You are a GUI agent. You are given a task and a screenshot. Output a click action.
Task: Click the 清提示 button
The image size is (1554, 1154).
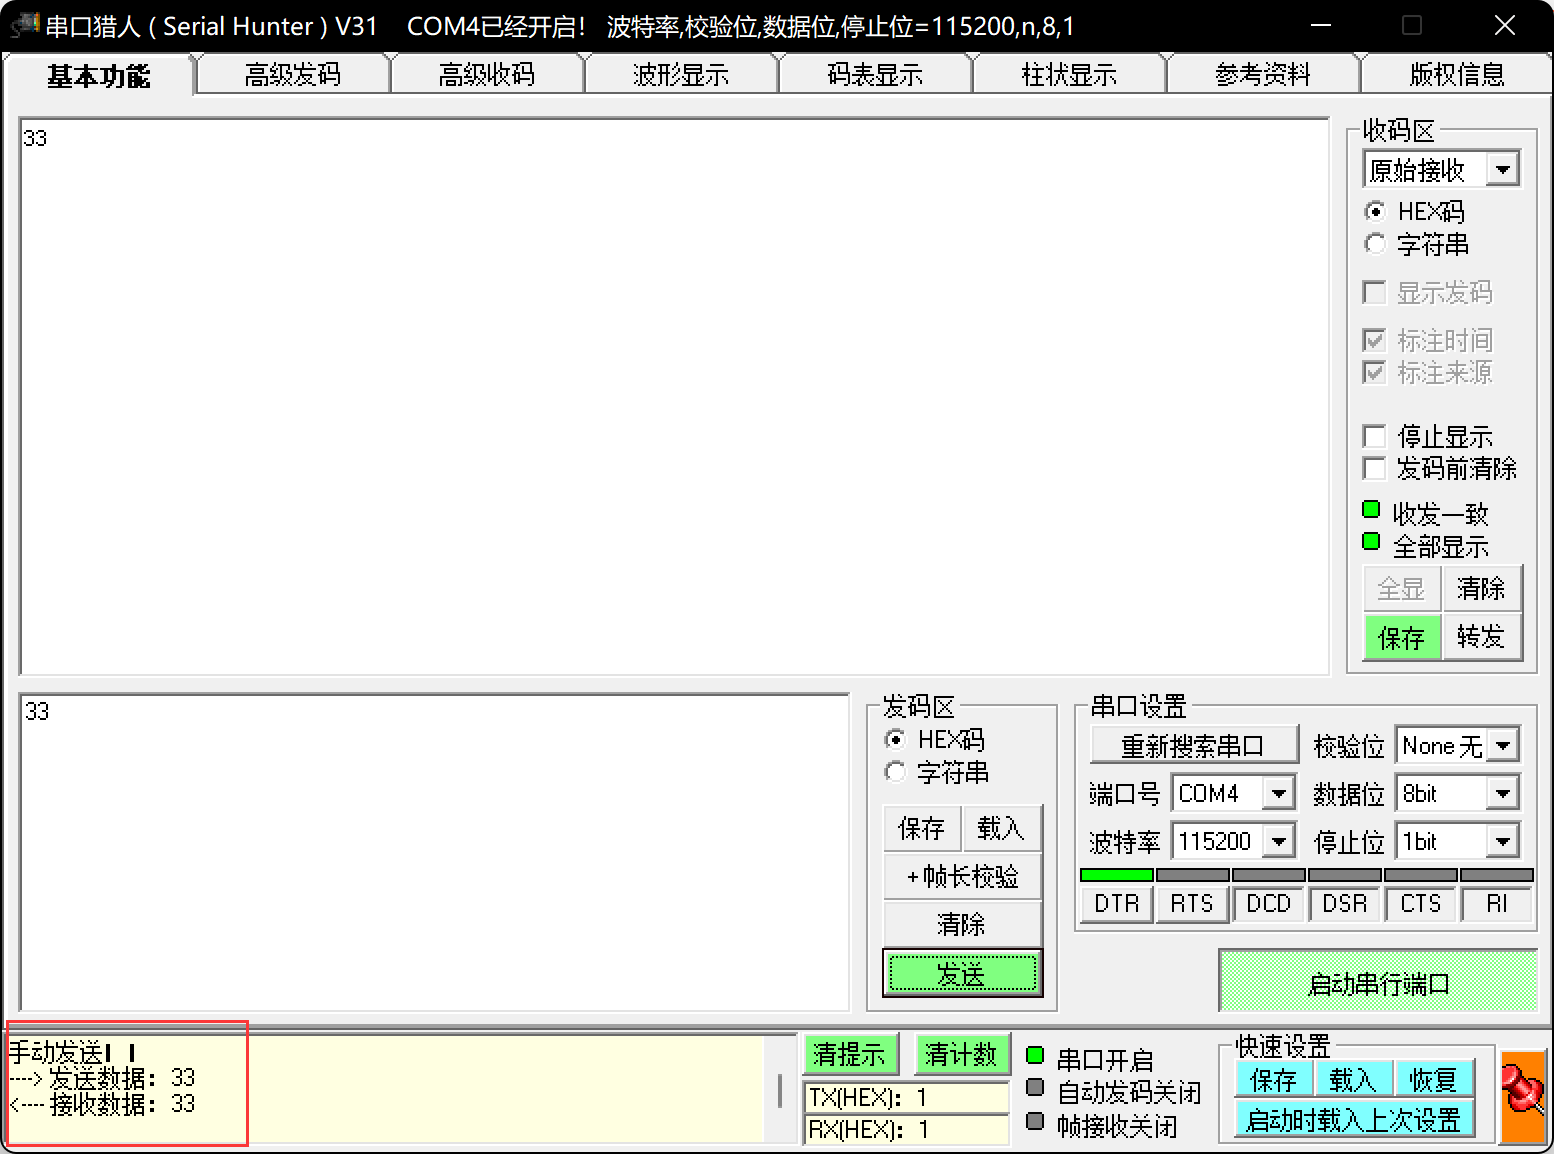coord(850,1054)
